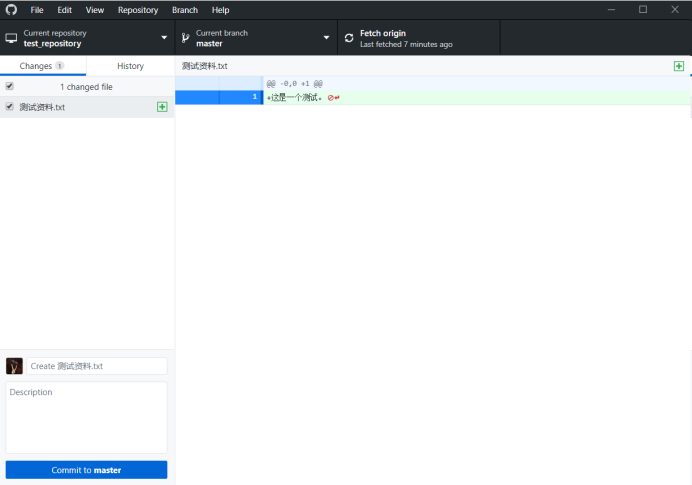This screenshot has height=485, width=692.
Task: Switch to the History tab
Action: pyautogui.click(x=131, y=66)
